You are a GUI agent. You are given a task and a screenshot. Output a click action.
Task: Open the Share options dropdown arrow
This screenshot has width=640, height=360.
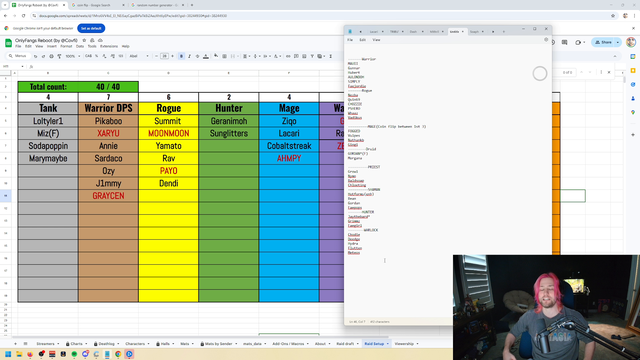[x=618, y=42]
